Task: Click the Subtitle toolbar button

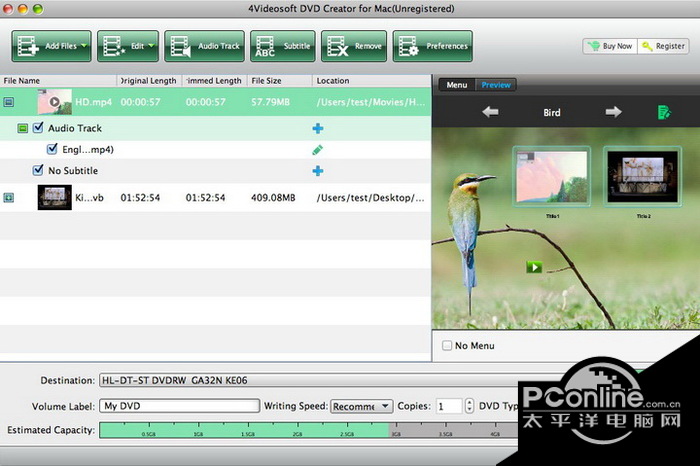Action: click(283, 46)
